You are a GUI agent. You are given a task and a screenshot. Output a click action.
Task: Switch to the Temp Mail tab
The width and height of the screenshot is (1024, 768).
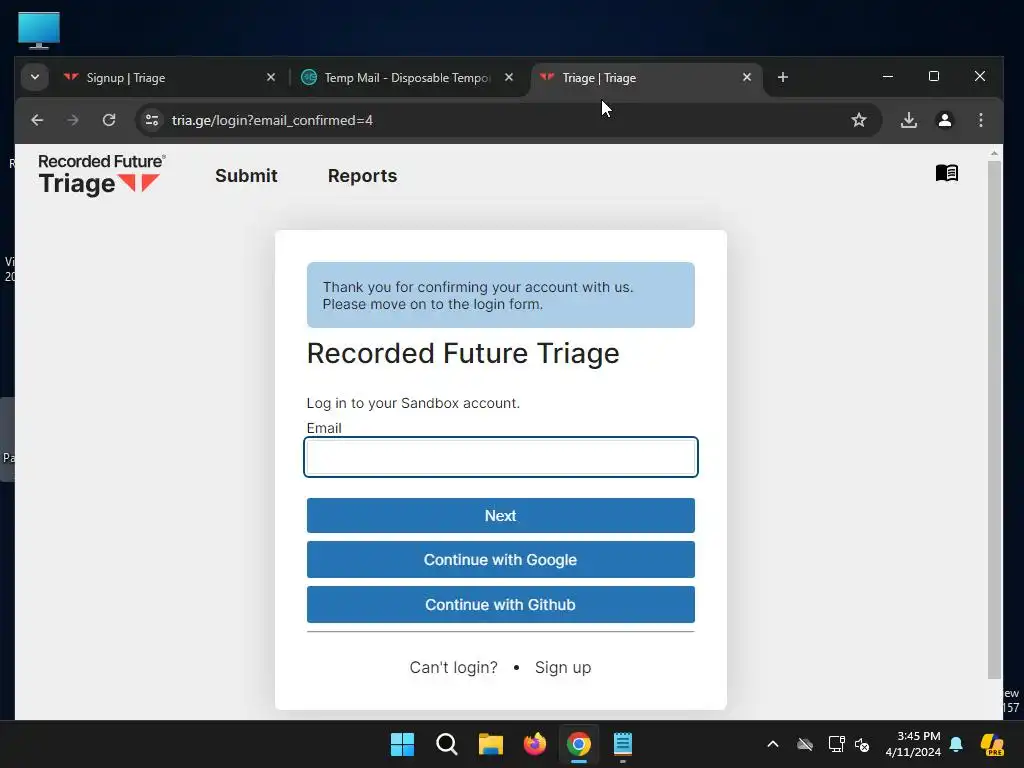pos(408,78)
